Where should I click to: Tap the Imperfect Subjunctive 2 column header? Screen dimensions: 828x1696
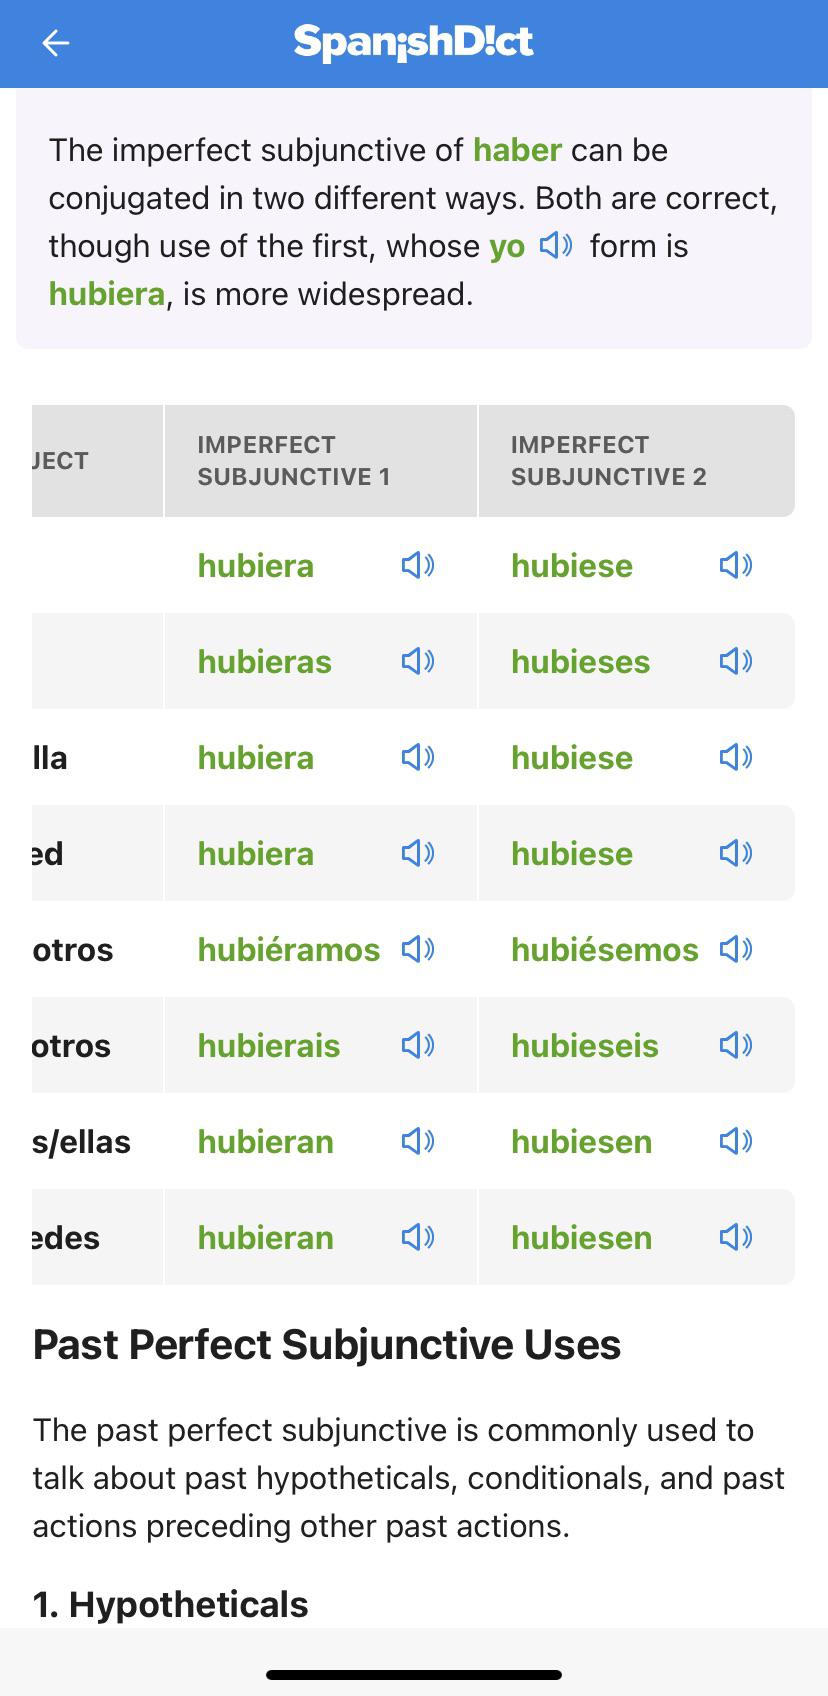[609, 460]
